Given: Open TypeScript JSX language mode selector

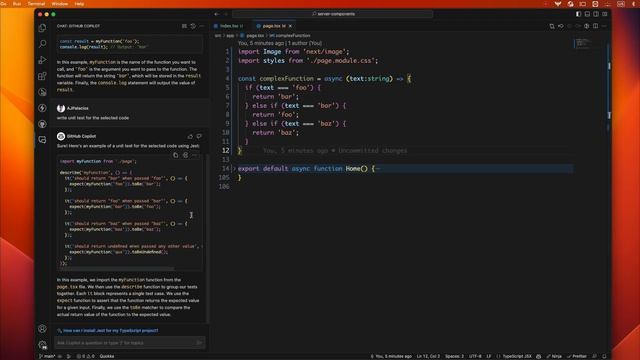Looking at the screenshot, I should [x=516, y=356].
